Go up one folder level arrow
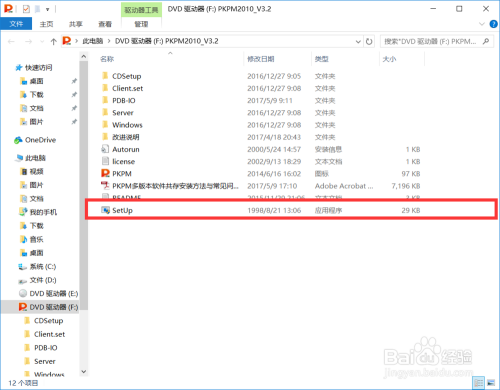The image size is (500, 390). pos(53,41)
